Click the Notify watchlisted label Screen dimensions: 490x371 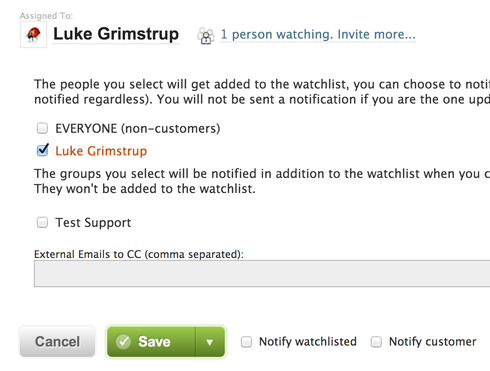pos(308,342)
